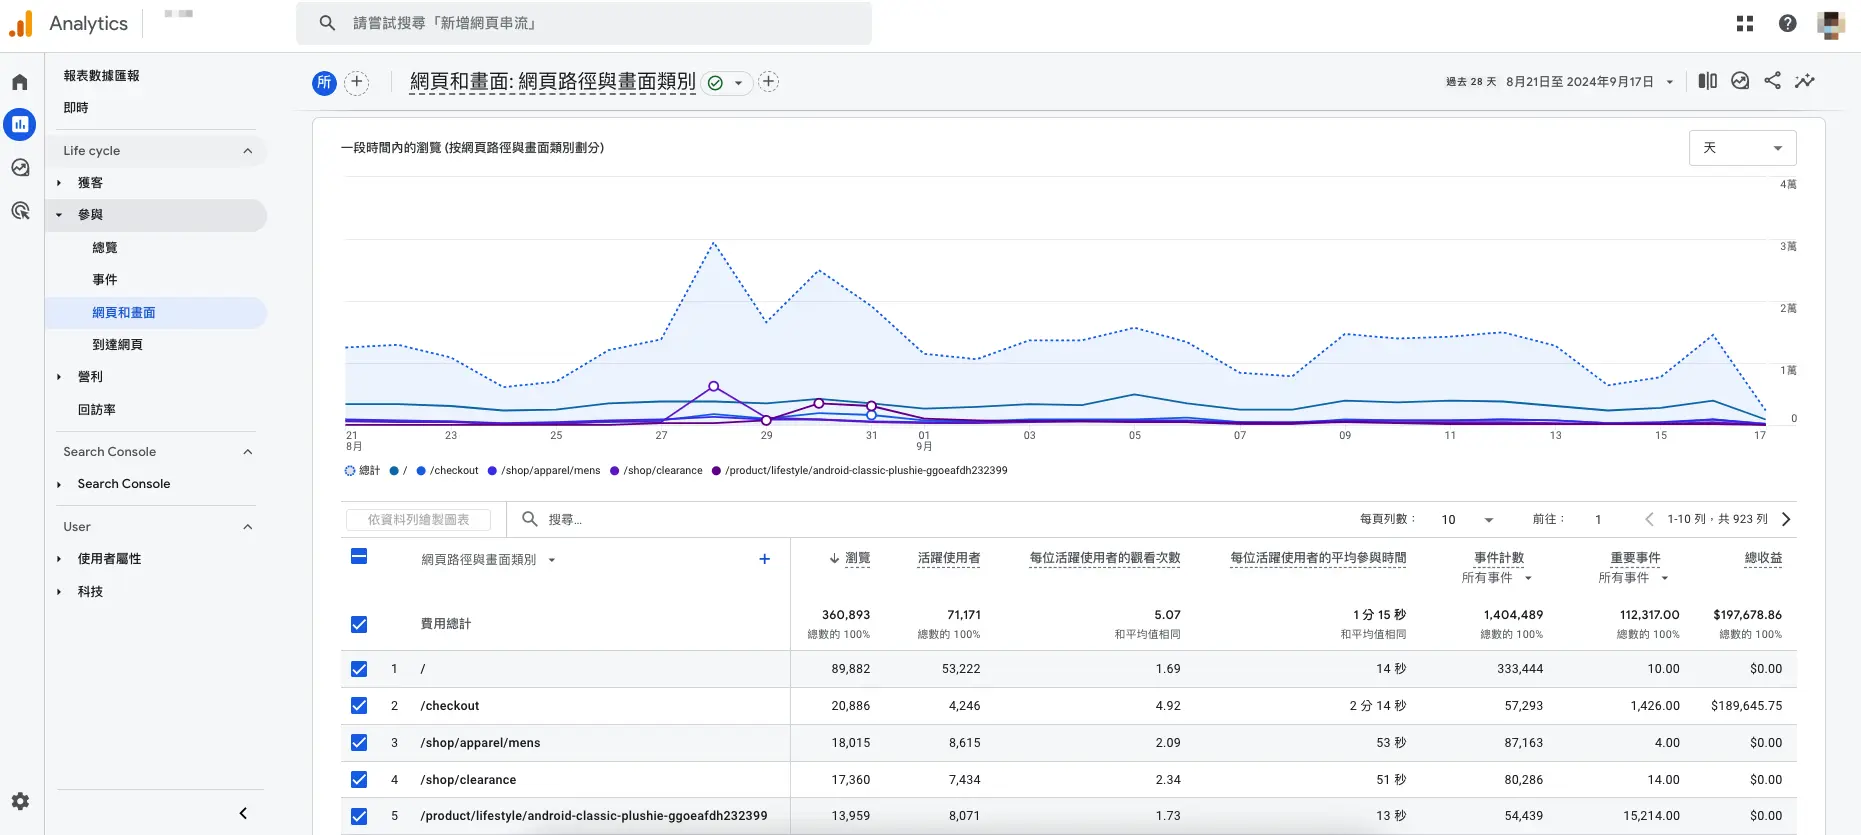Open the user account avatar
Viewport: 1861px width, 835px height.
(1831, 23)
